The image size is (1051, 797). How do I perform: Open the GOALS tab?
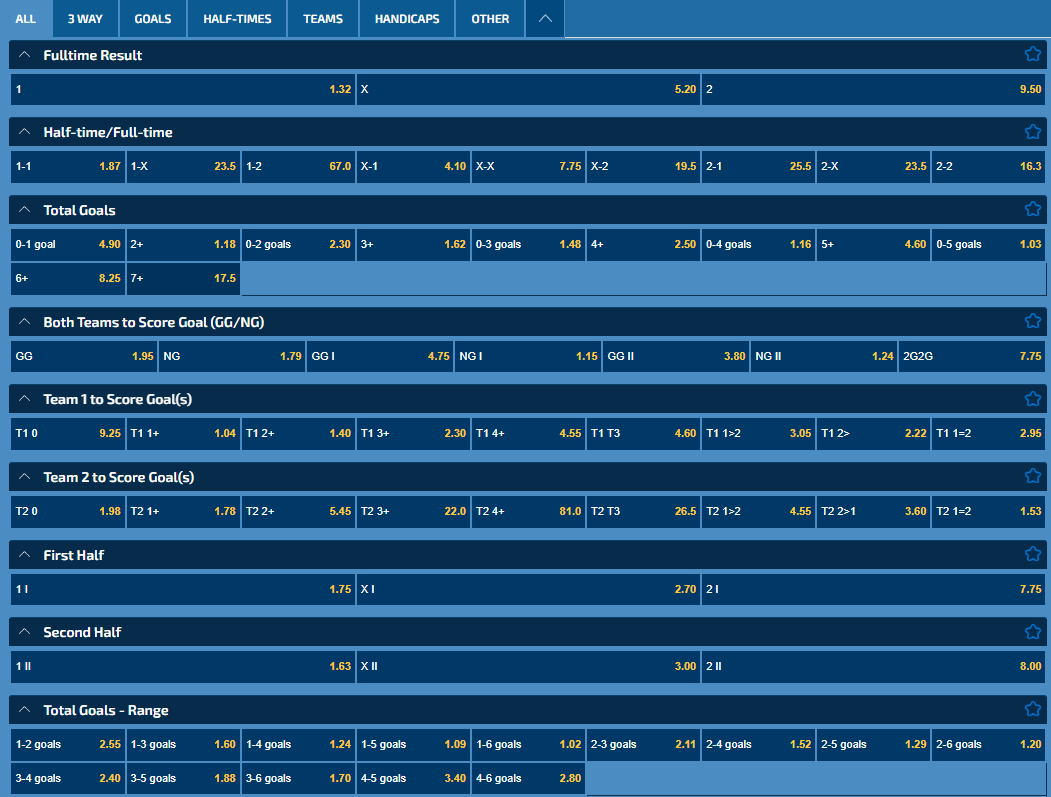coord(153,19)
